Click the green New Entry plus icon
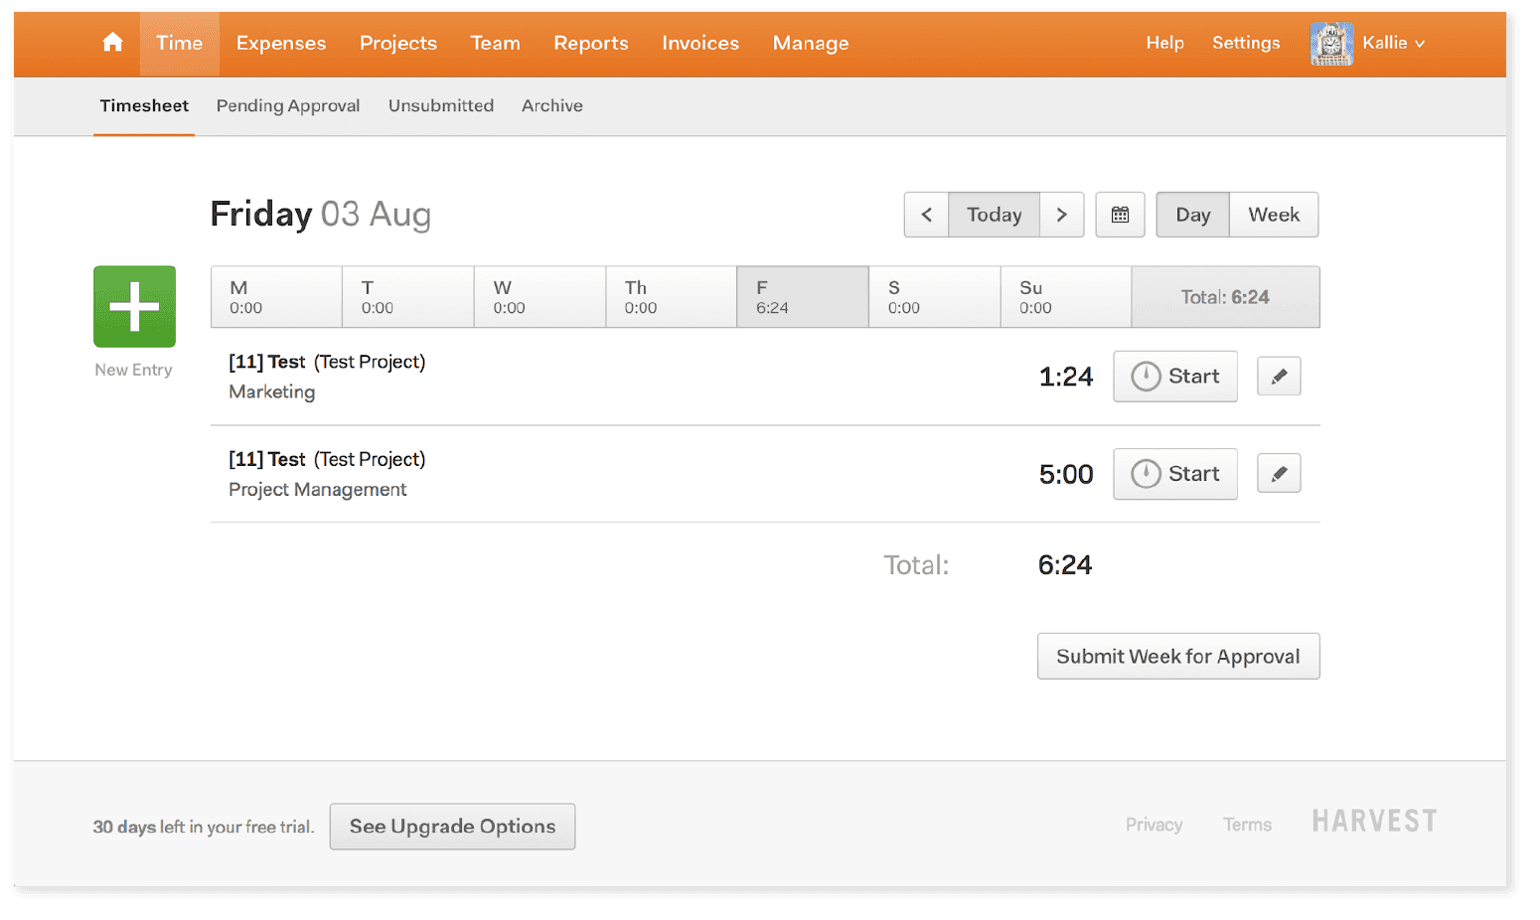The width and height of the screenshot is (1540, 920). [133, 307]
